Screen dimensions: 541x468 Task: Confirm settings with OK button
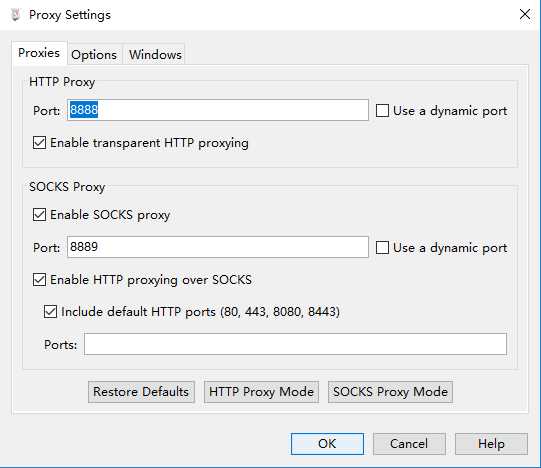coord(327,444)
